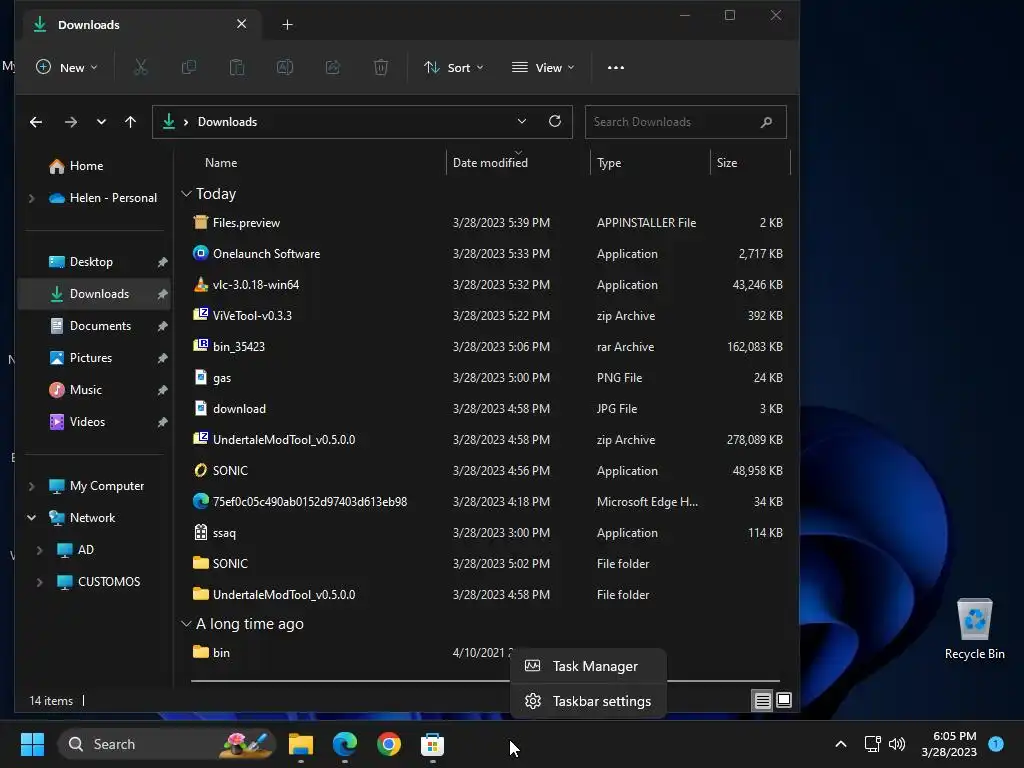Sort by Date modified column header
Viewport: 1024px width, 768px height.
490,163
